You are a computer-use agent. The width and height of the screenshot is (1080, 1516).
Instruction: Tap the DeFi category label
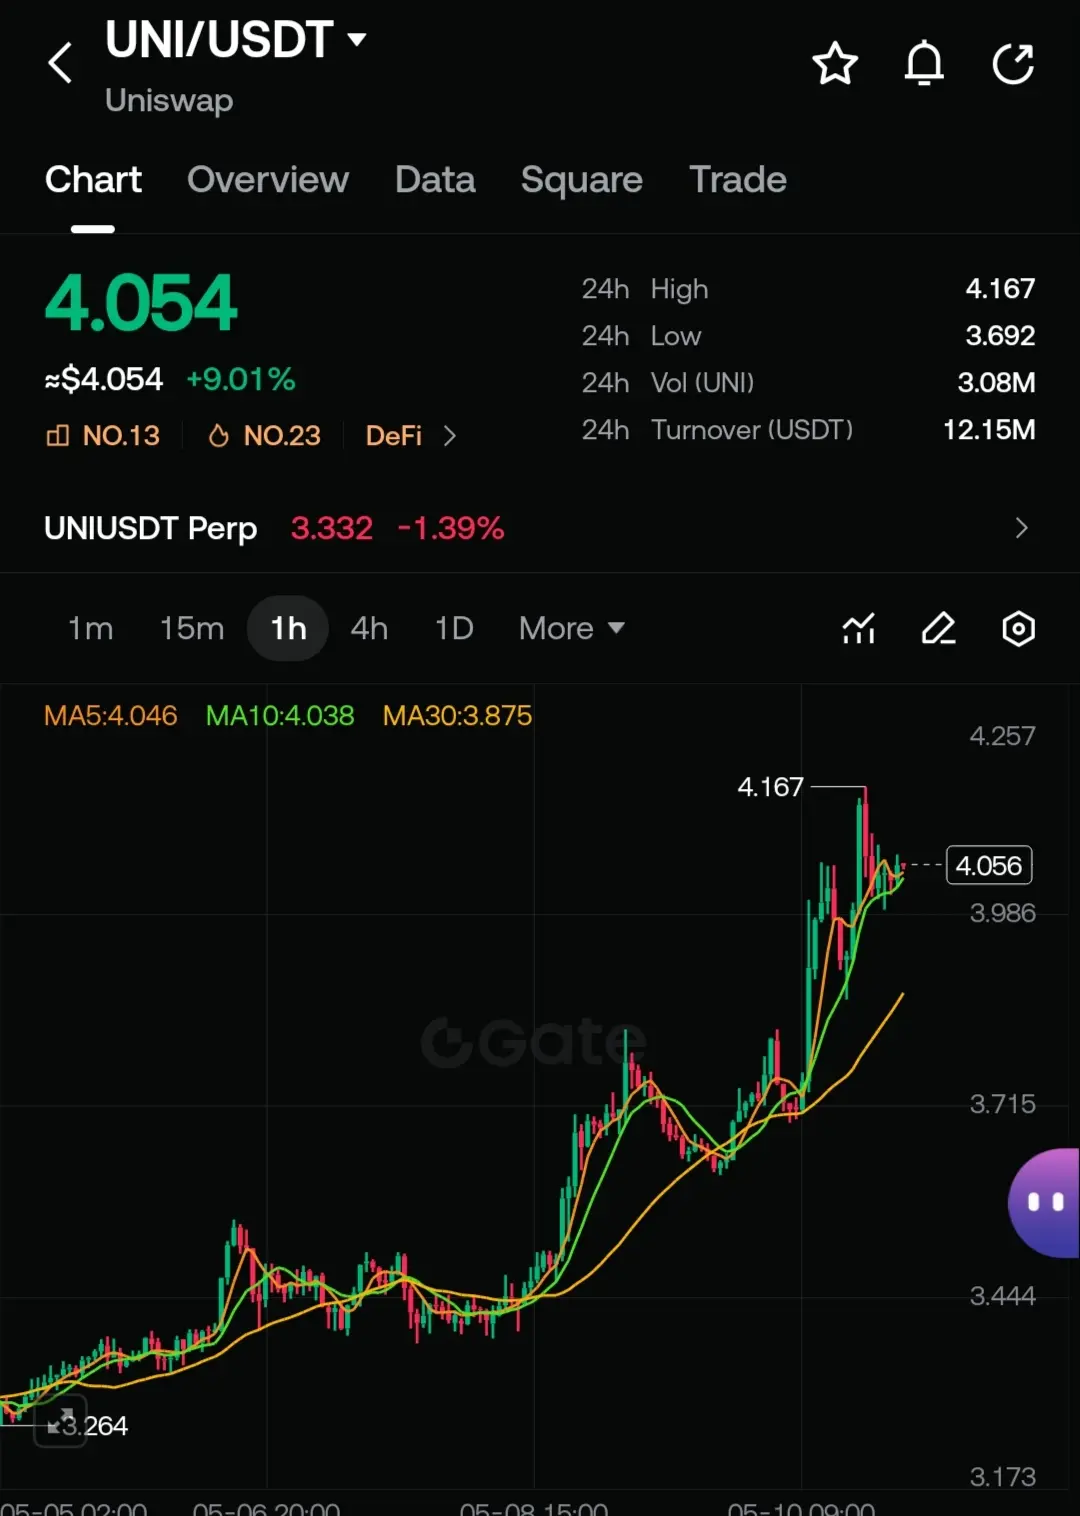[394, 436]
